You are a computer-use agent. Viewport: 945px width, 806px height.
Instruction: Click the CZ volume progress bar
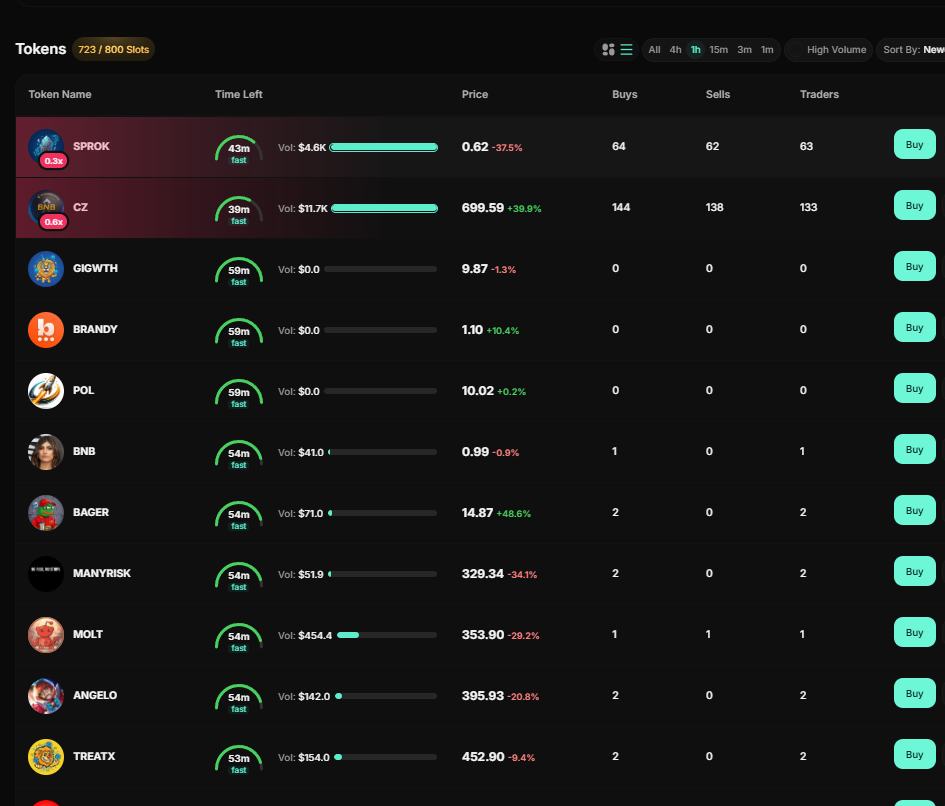point(385,208)
